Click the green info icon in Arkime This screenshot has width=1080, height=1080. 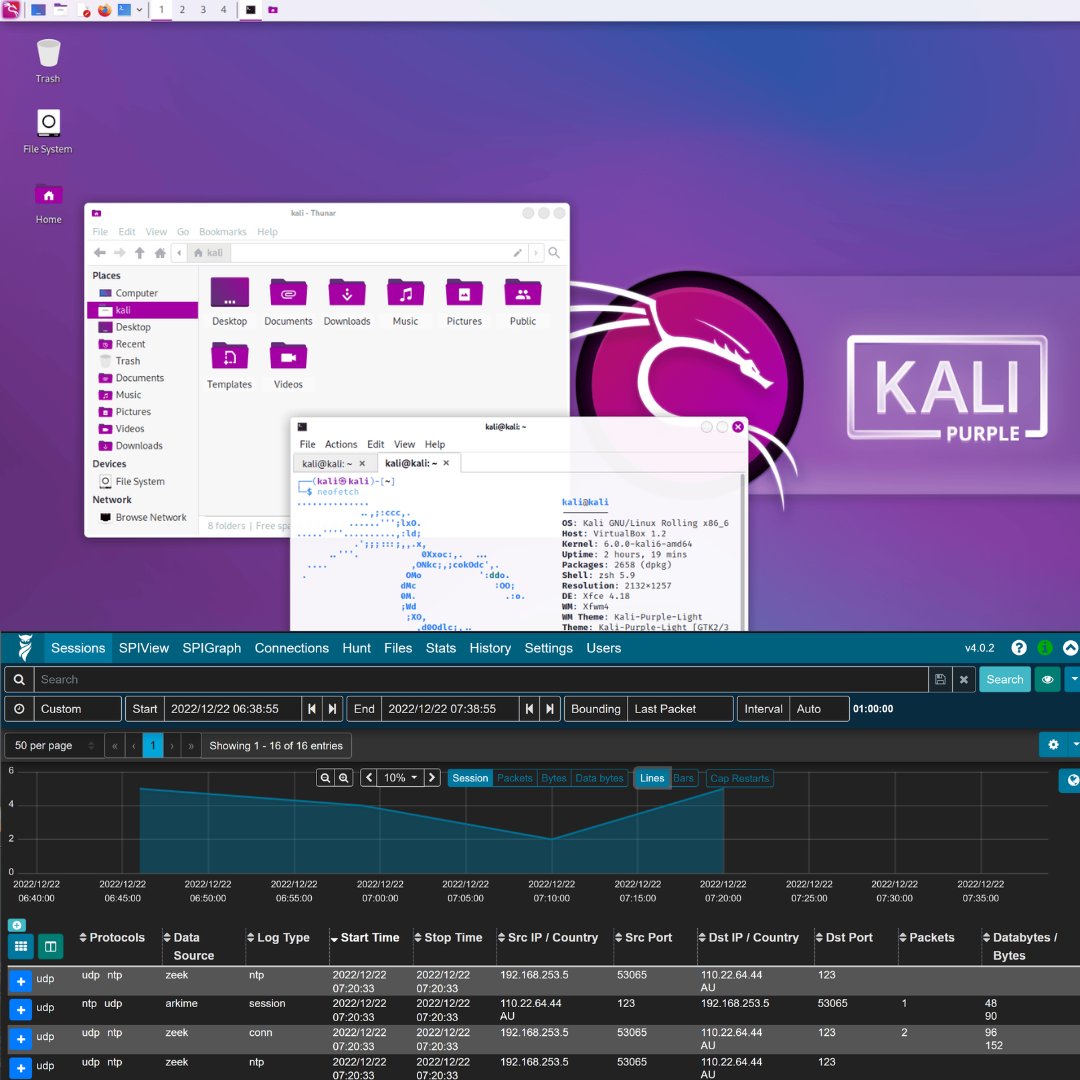pos(1045,648)
